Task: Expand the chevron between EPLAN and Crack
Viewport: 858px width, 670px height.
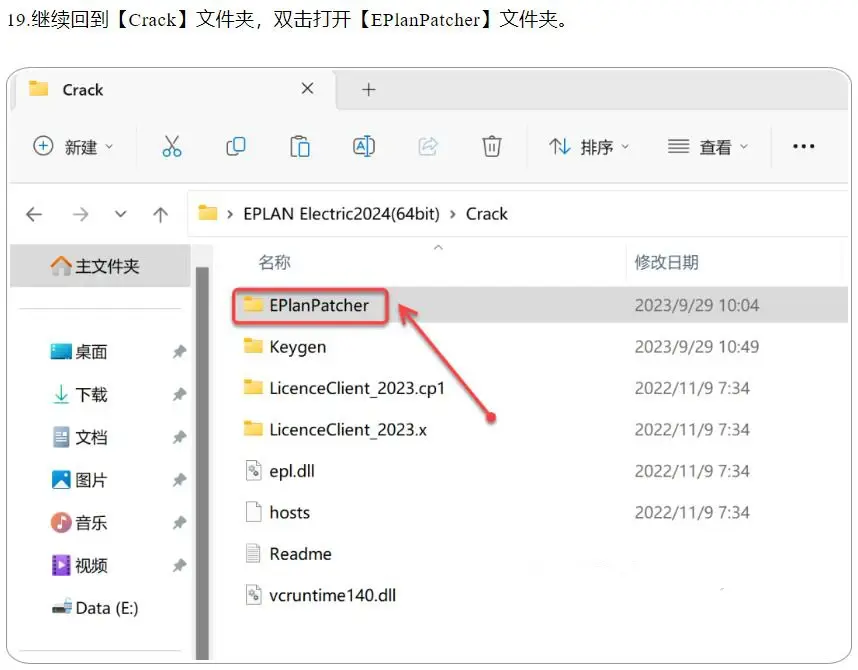Action: (x=453, y=214)
